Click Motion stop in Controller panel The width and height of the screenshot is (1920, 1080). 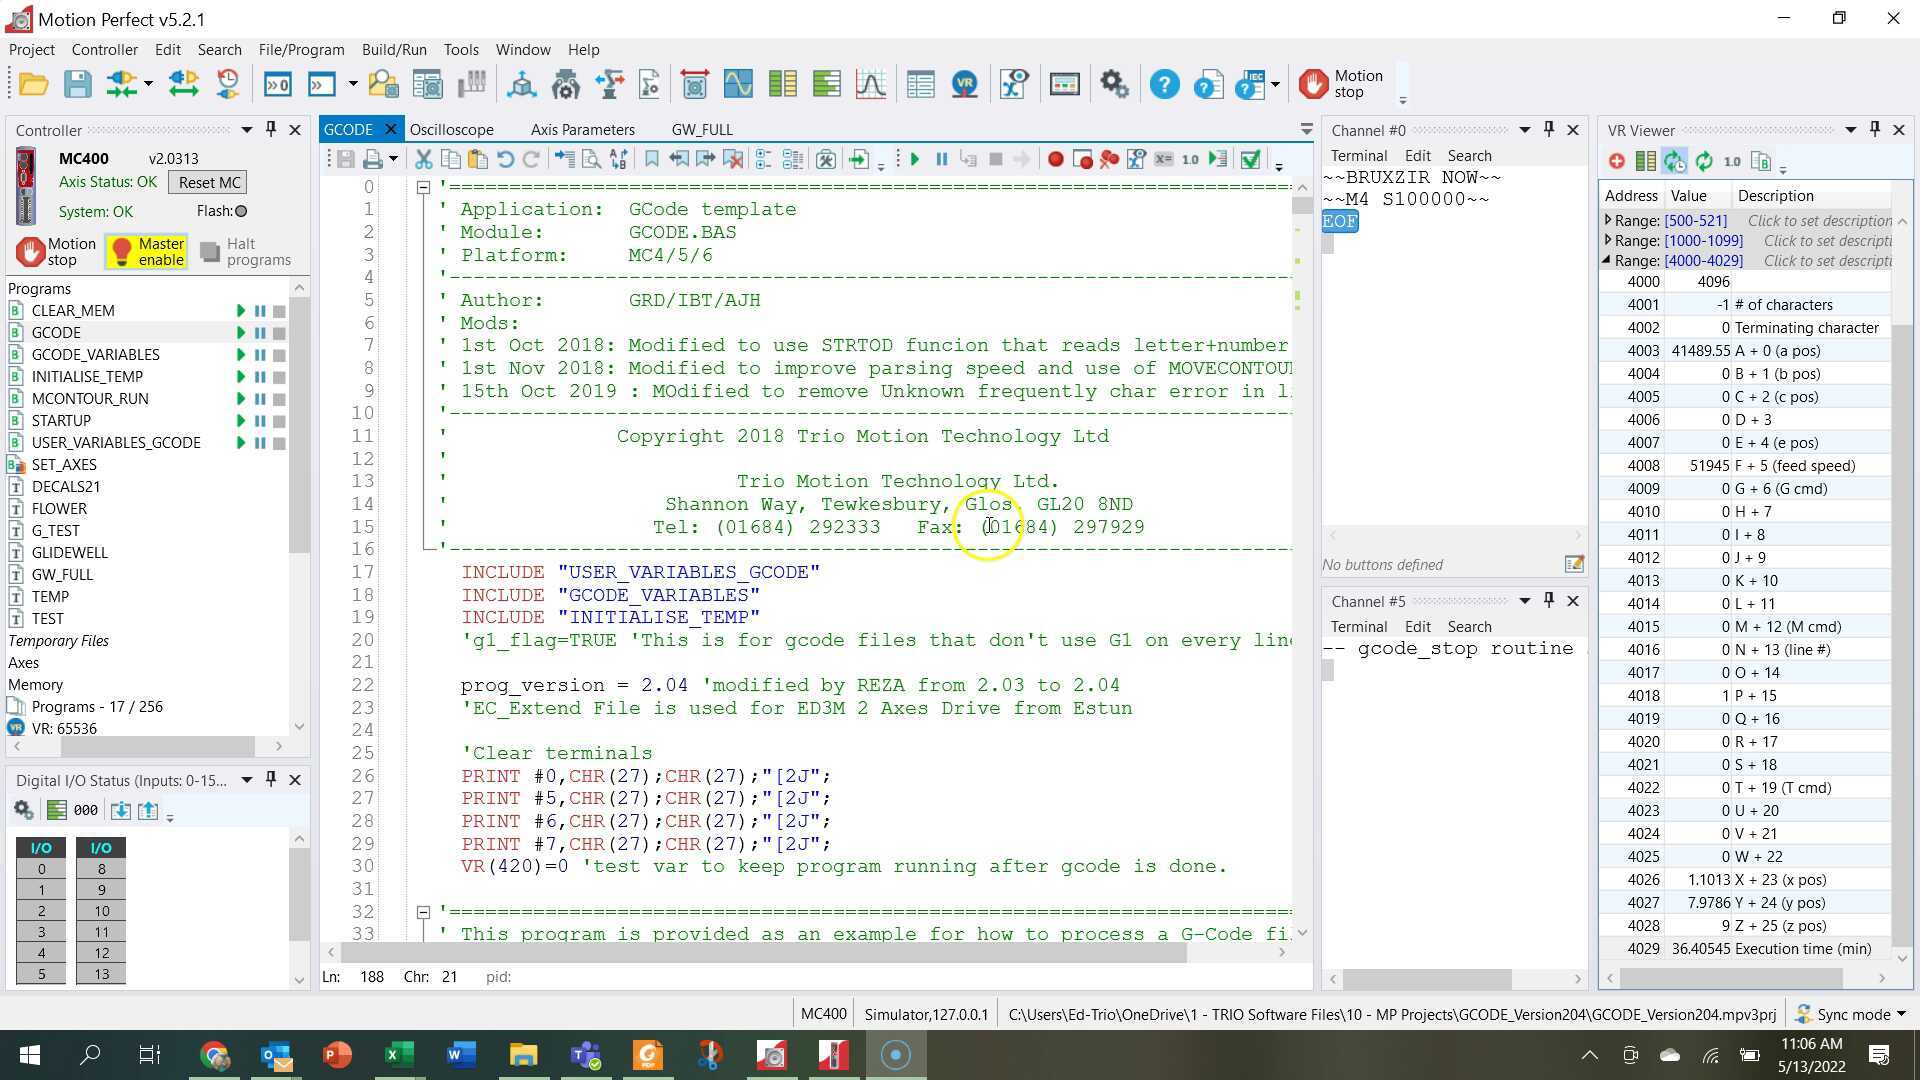57,252
